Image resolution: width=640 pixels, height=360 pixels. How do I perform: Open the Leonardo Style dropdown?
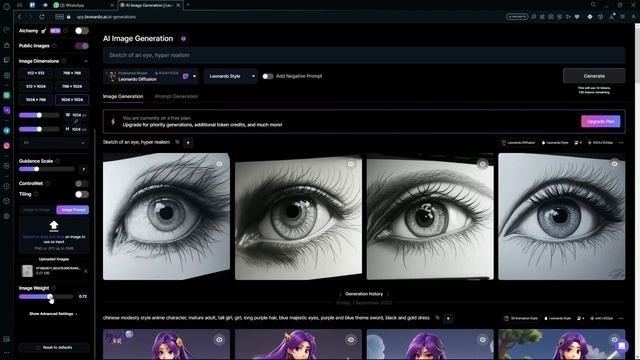pos(231,76)
